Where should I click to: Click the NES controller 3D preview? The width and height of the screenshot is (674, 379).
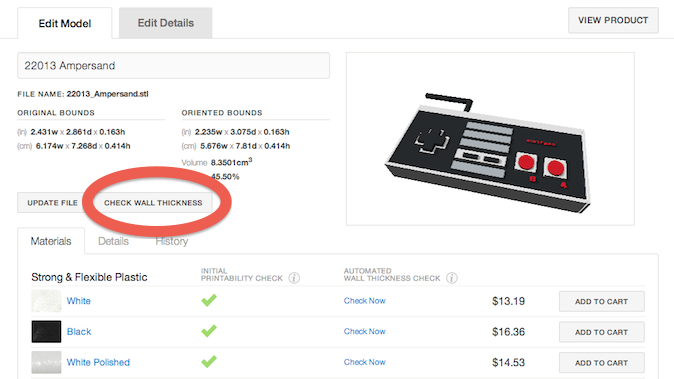(490, 139)
